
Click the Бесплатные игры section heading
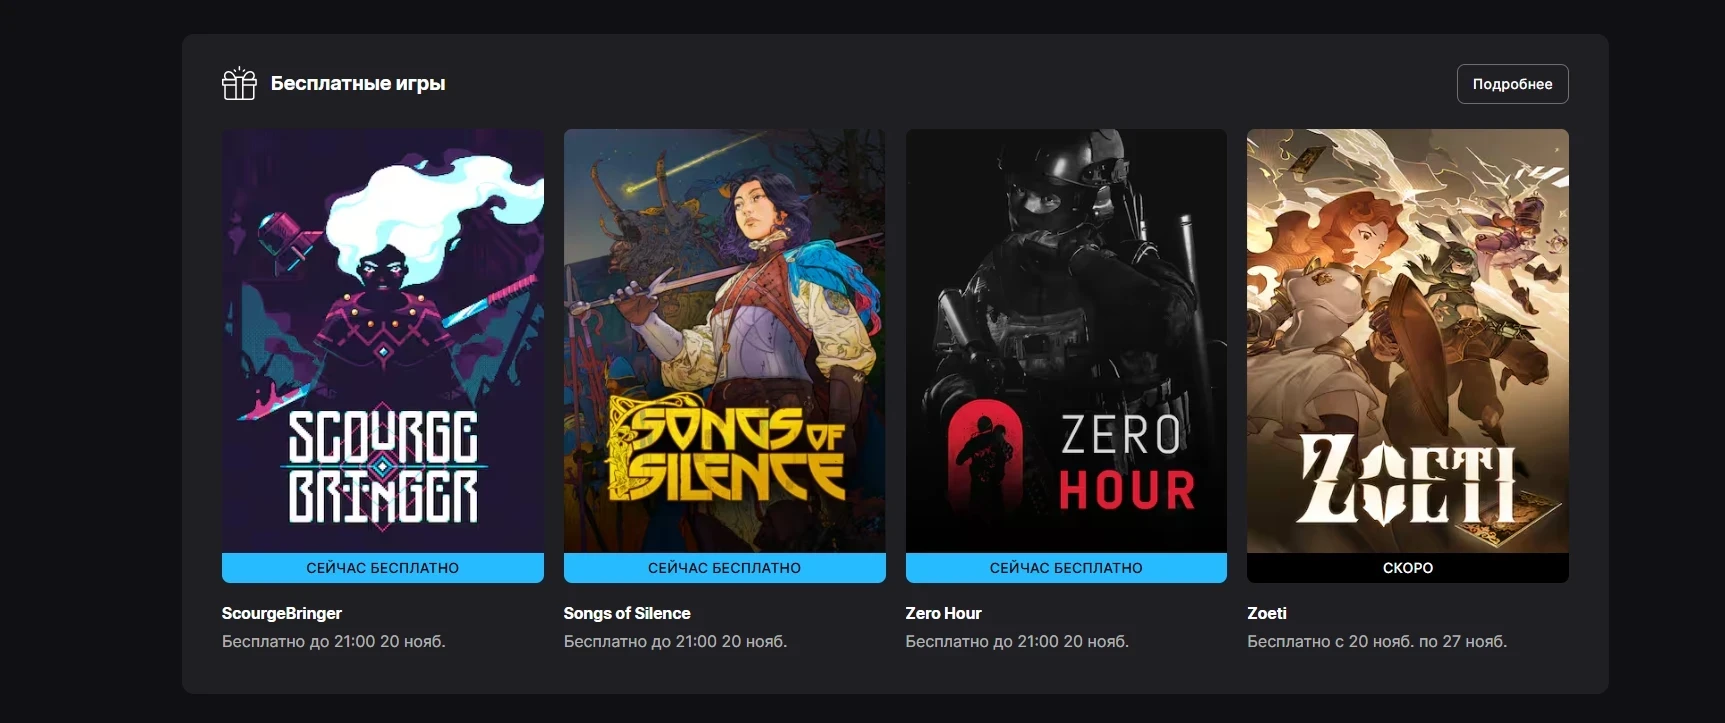pos(358,84)
